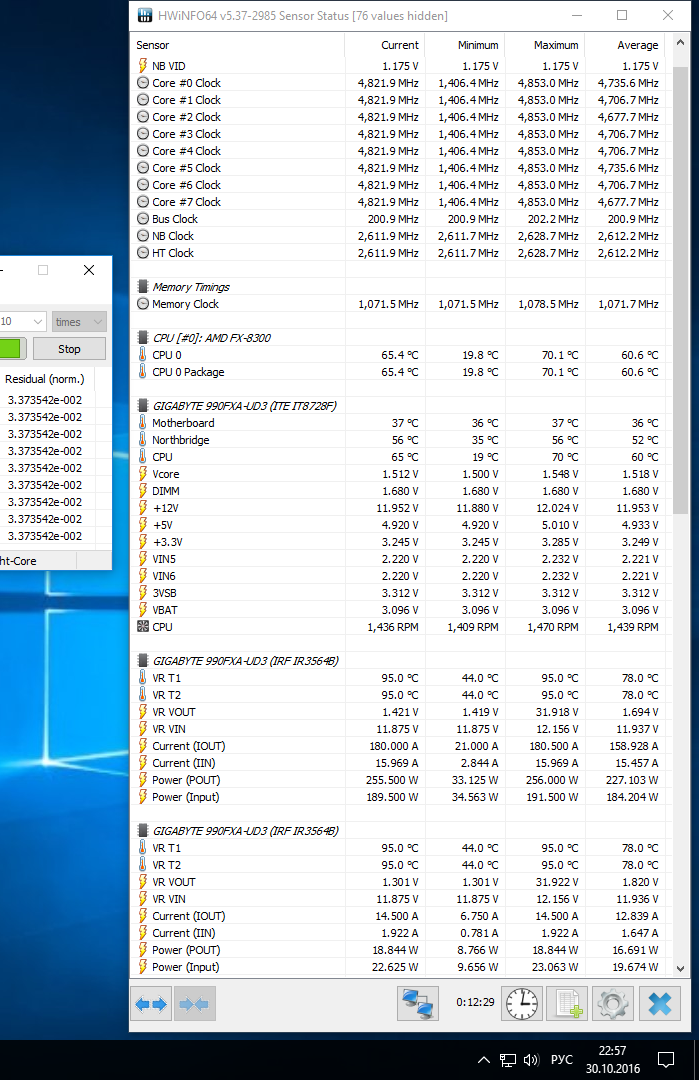This screenshot has height=1080, width=699.
Task: Click the Residual (norm.) column header
Action: [x=45, y=379]
